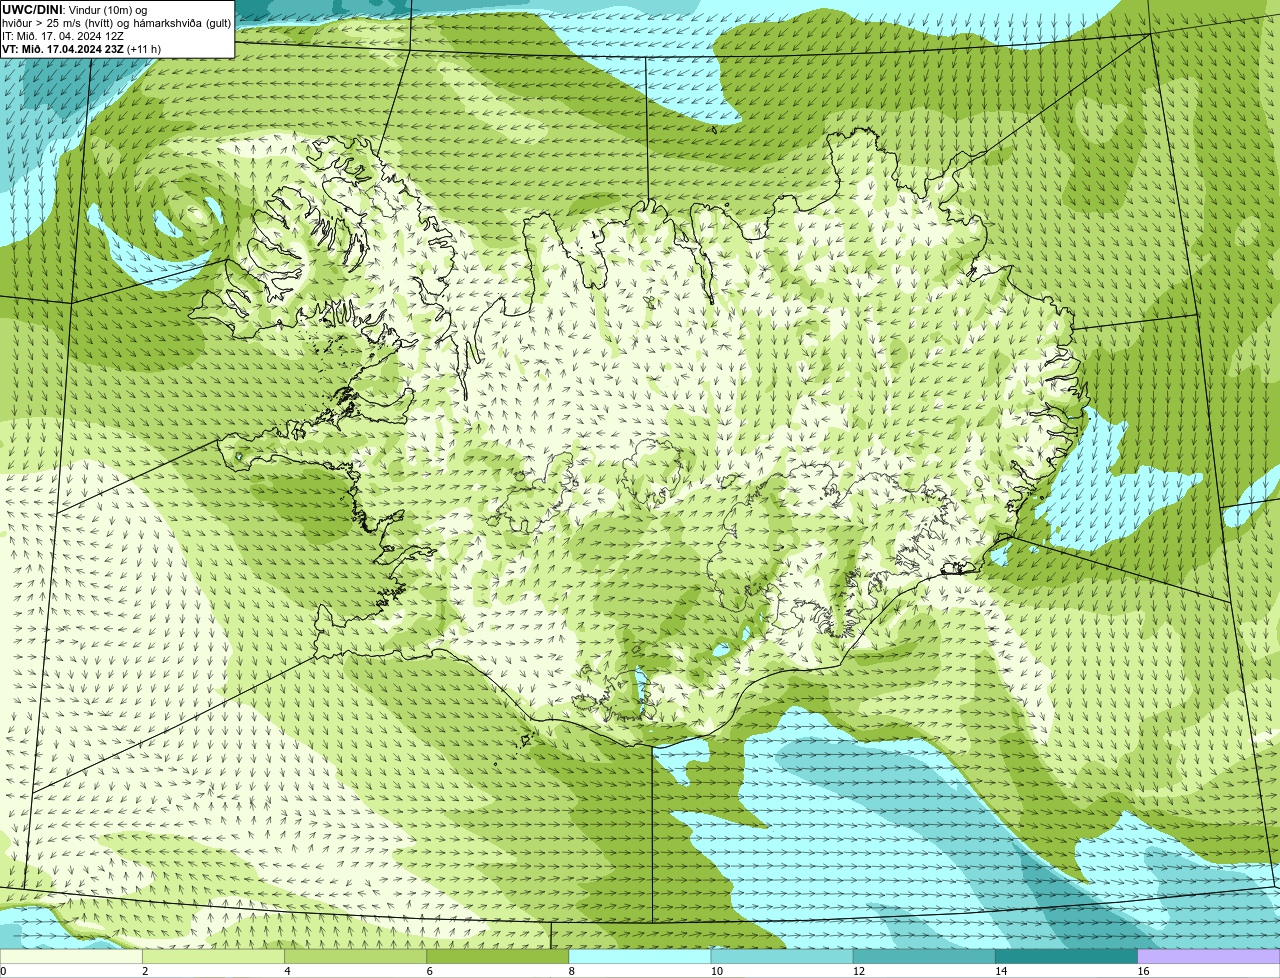
Task: Click the light cyan 8–10 m/s legend segment
Action: click(640, 956)
